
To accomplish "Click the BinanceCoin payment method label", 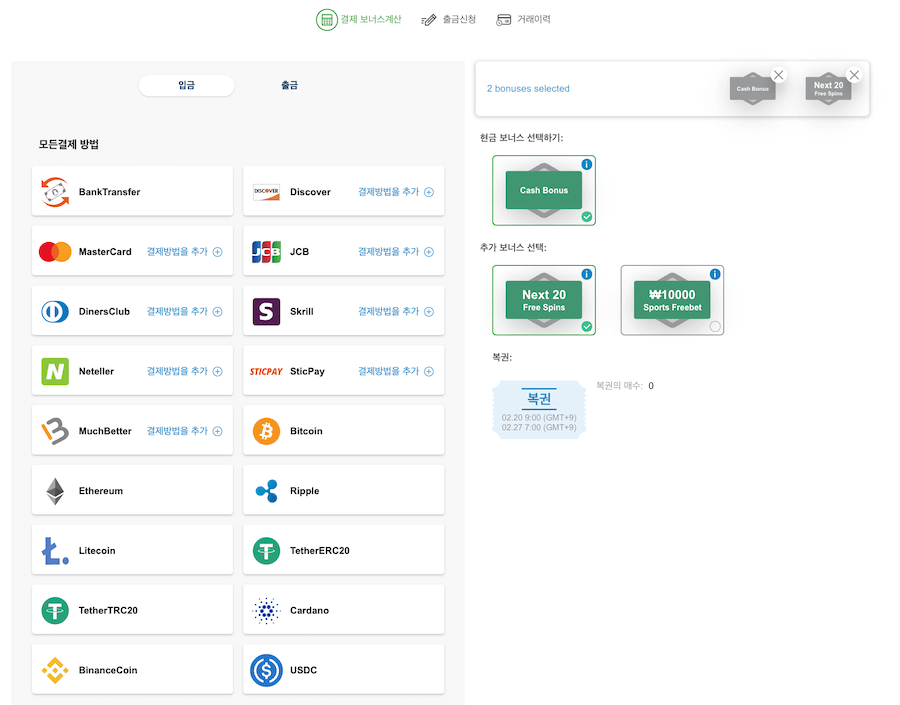I will tap(108, 670).
